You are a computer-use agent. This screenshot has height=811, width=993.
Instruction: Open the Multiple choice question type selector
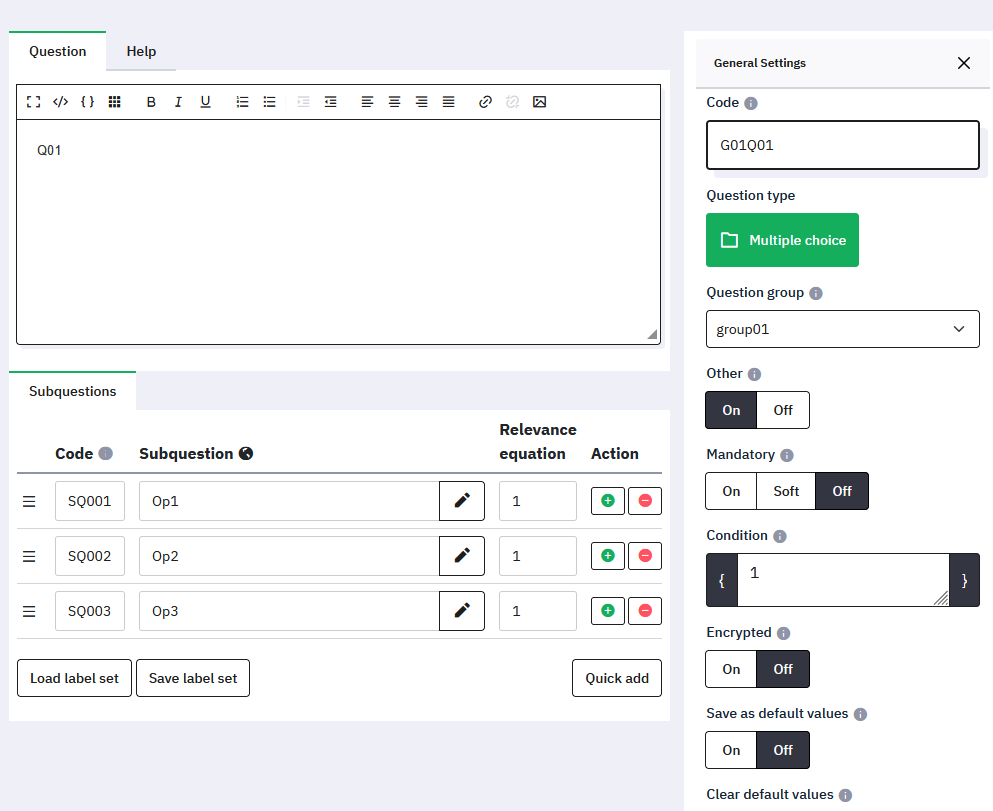(x=782, y=240)
